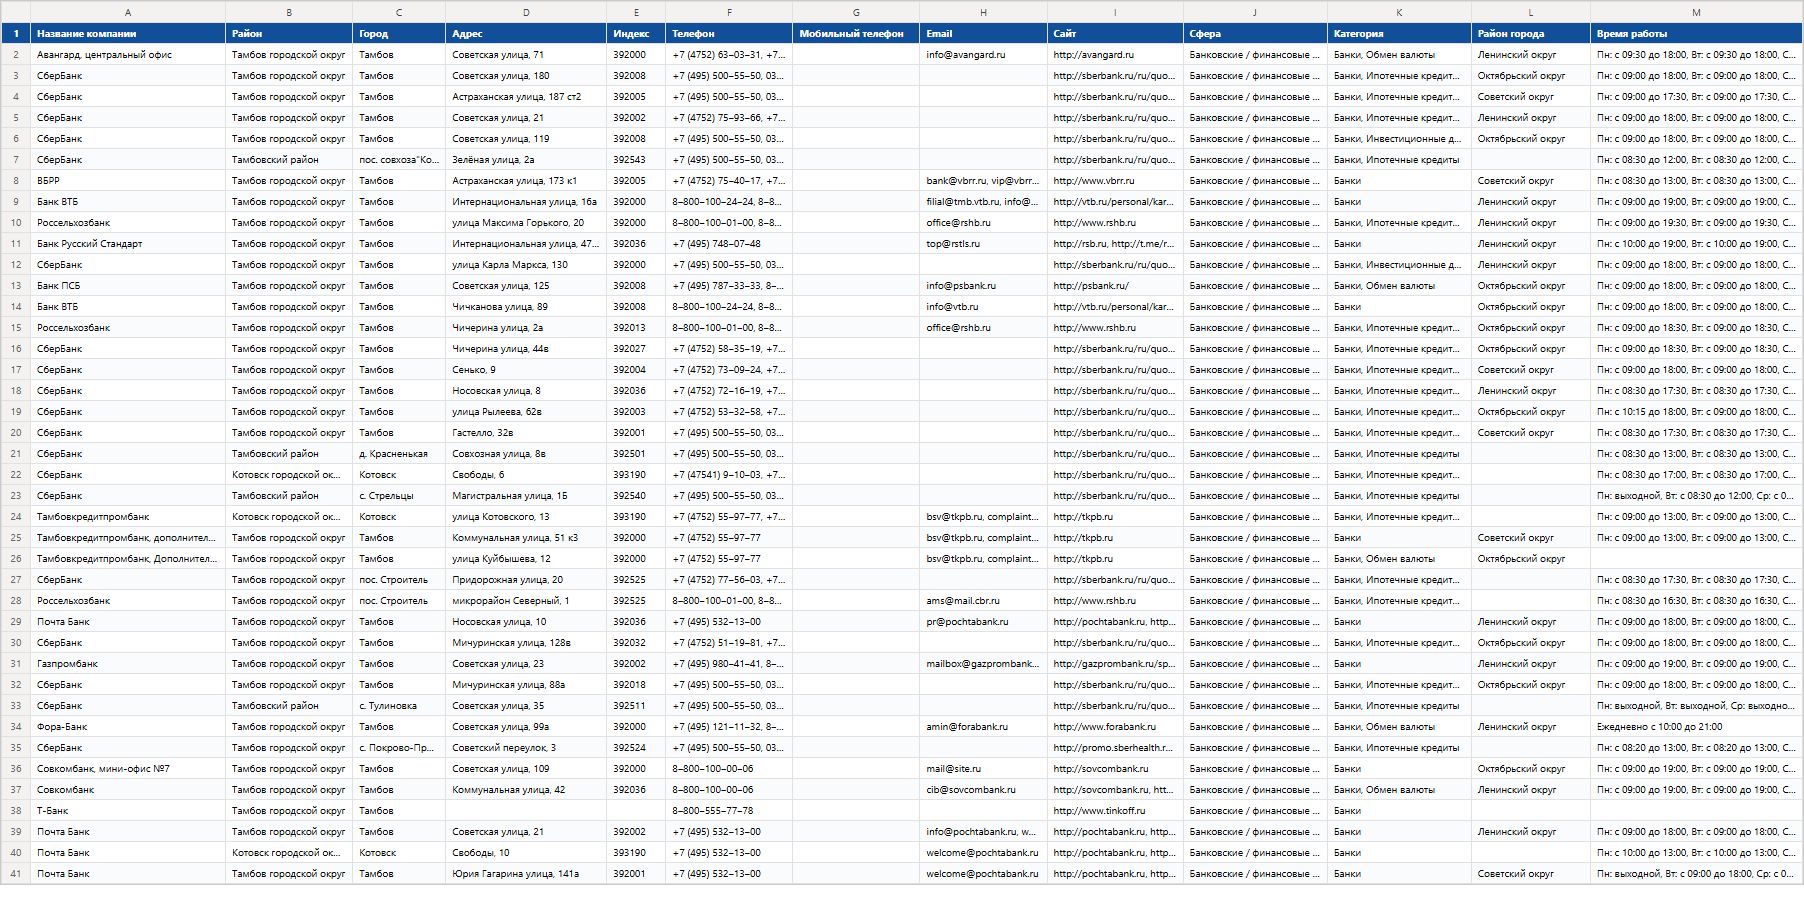The width and height of the screenshot is (1804, 902).
Task: Click the site cell "http://www.forabank.ru"
Action: pos(1115,727)
